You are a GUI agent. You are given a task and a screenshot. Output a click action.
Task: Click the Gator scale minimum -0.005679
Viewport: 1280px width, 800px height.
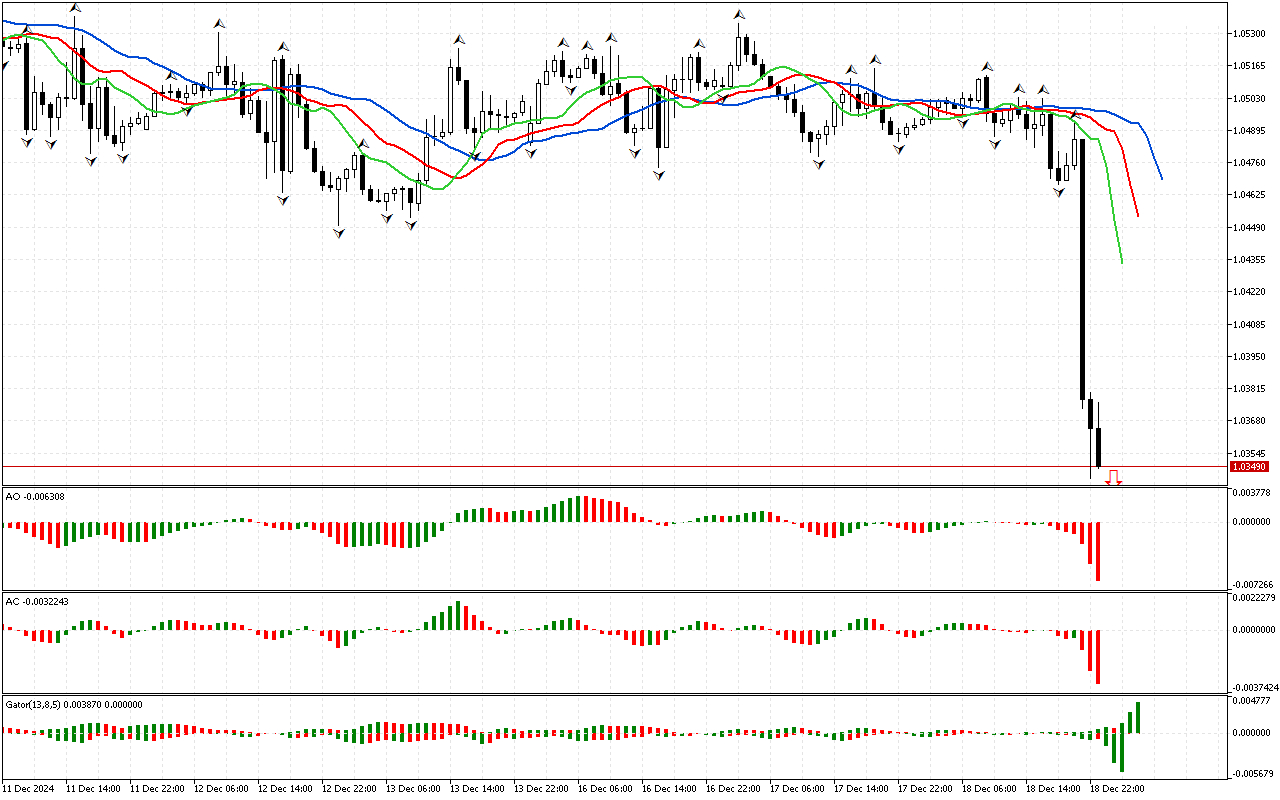click(x=1253, y=773)
